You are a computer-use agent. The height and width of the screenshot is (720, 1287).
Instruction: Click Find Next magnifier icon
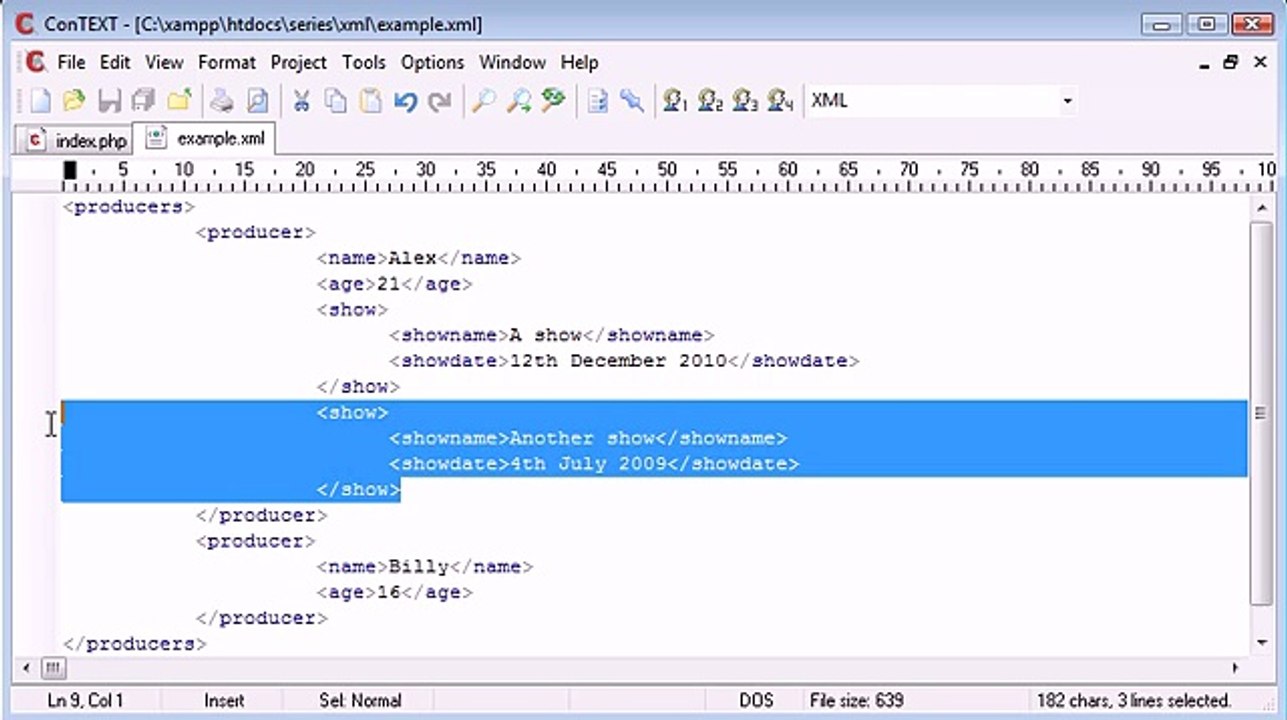point(518,100)
